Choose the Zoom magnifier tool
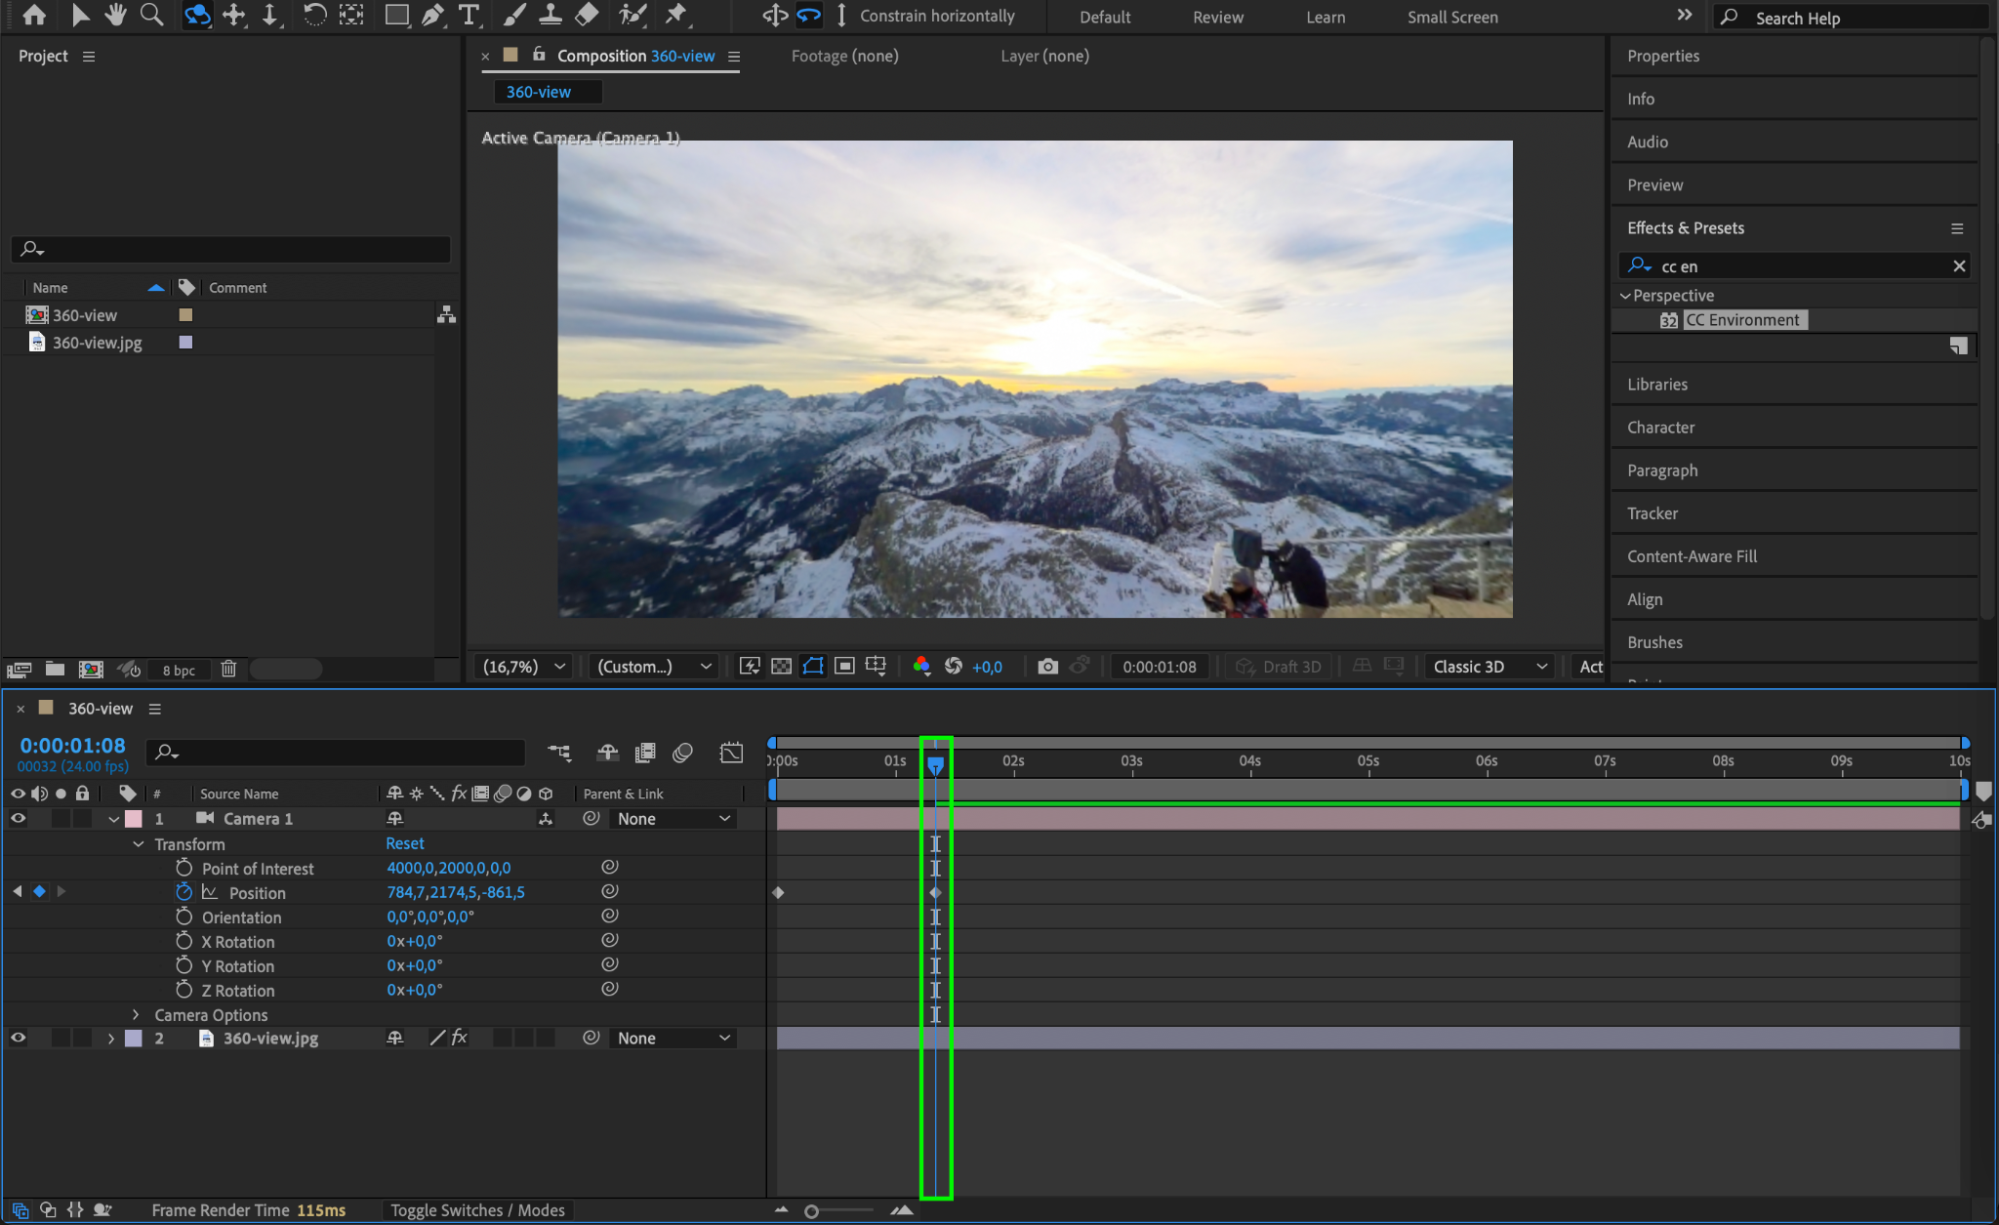Screen dimensions: 1999x1225 (x=152, y=15)
